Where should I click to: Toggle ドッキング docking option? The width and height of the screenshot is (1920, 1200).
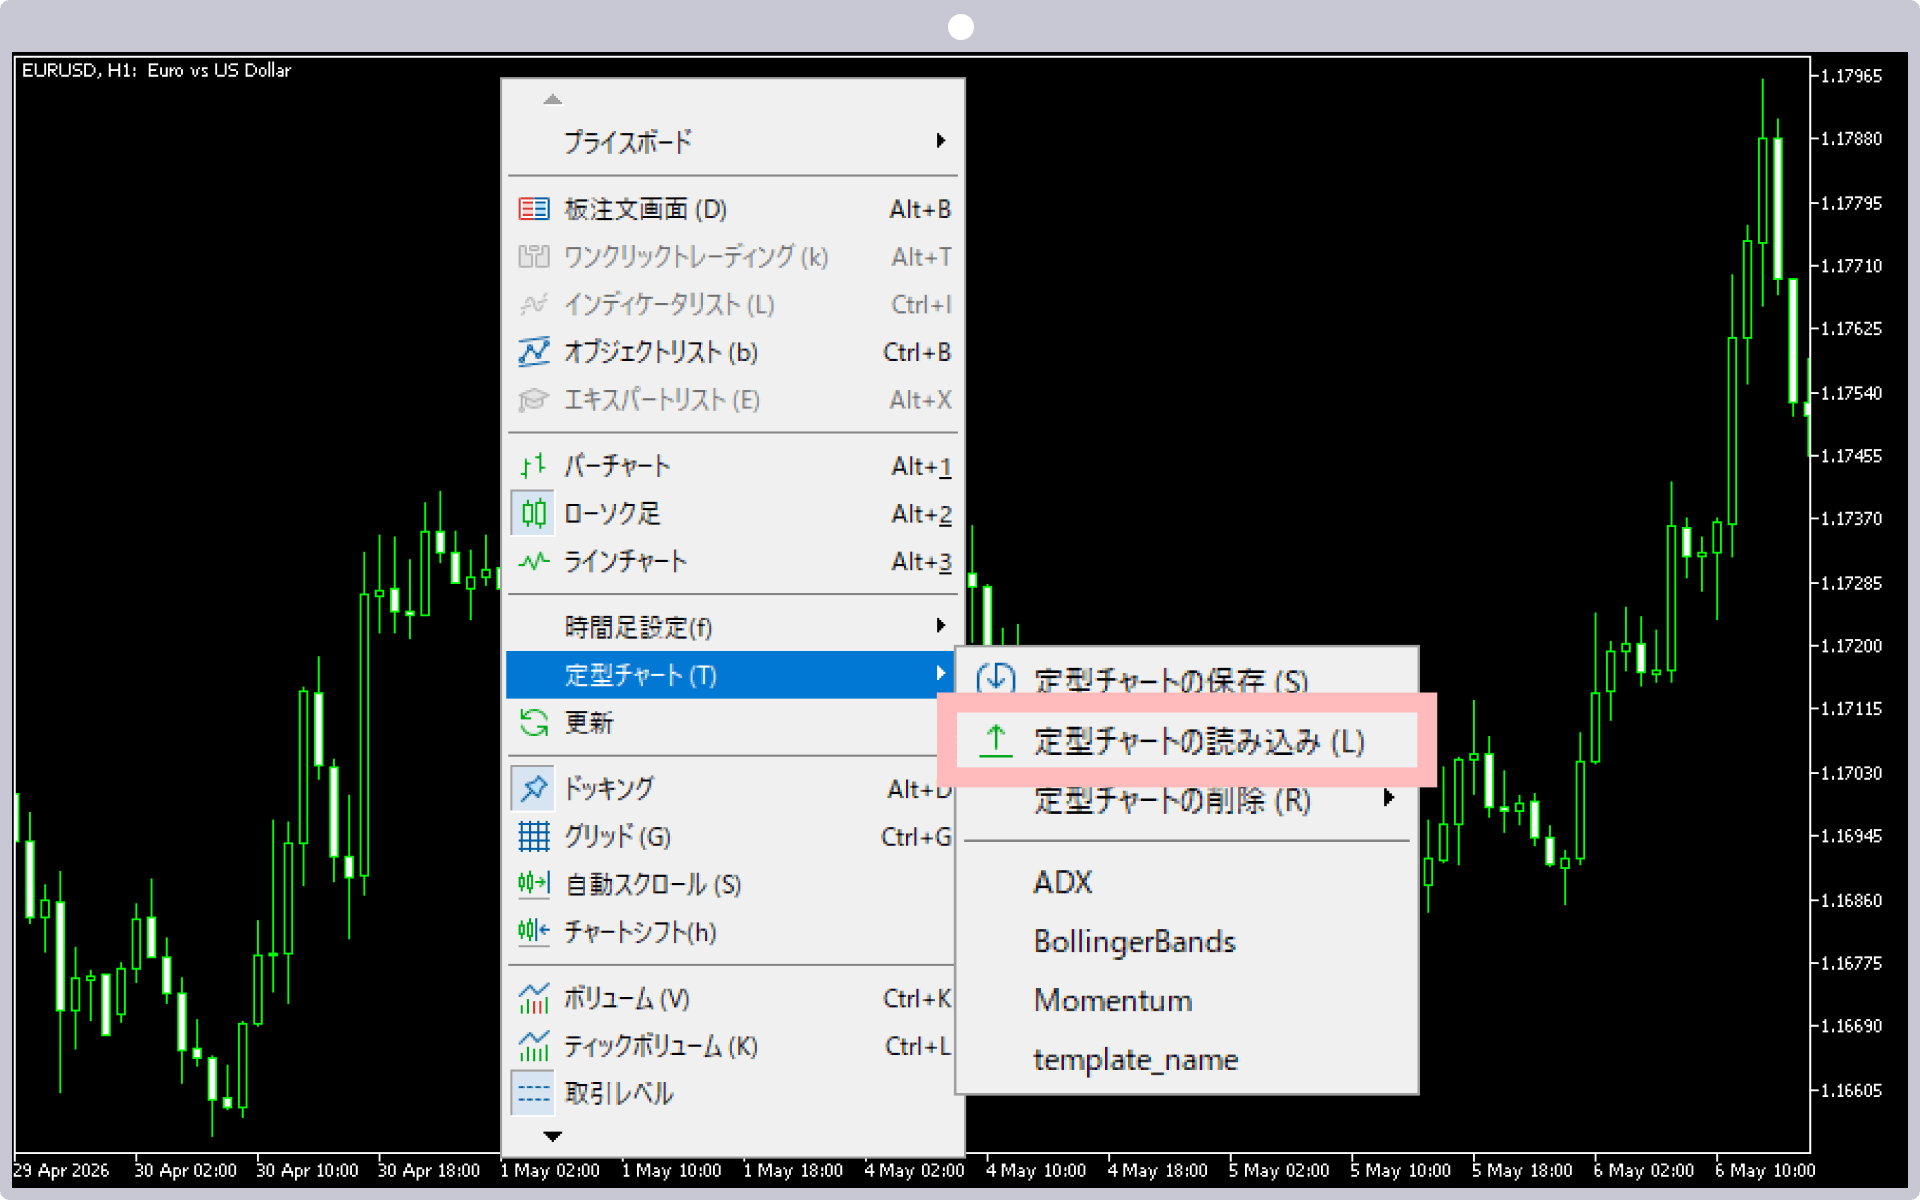(732, 788)
